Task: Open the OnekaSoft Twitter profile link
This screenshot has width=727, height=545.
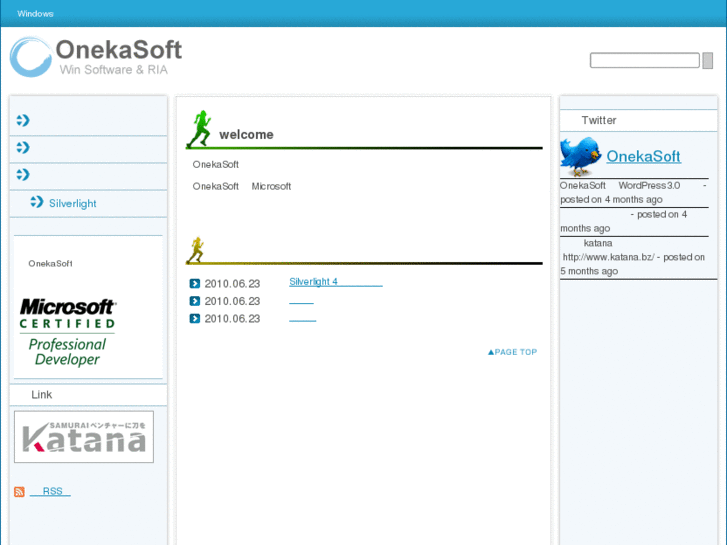Action: coord(644,156)
